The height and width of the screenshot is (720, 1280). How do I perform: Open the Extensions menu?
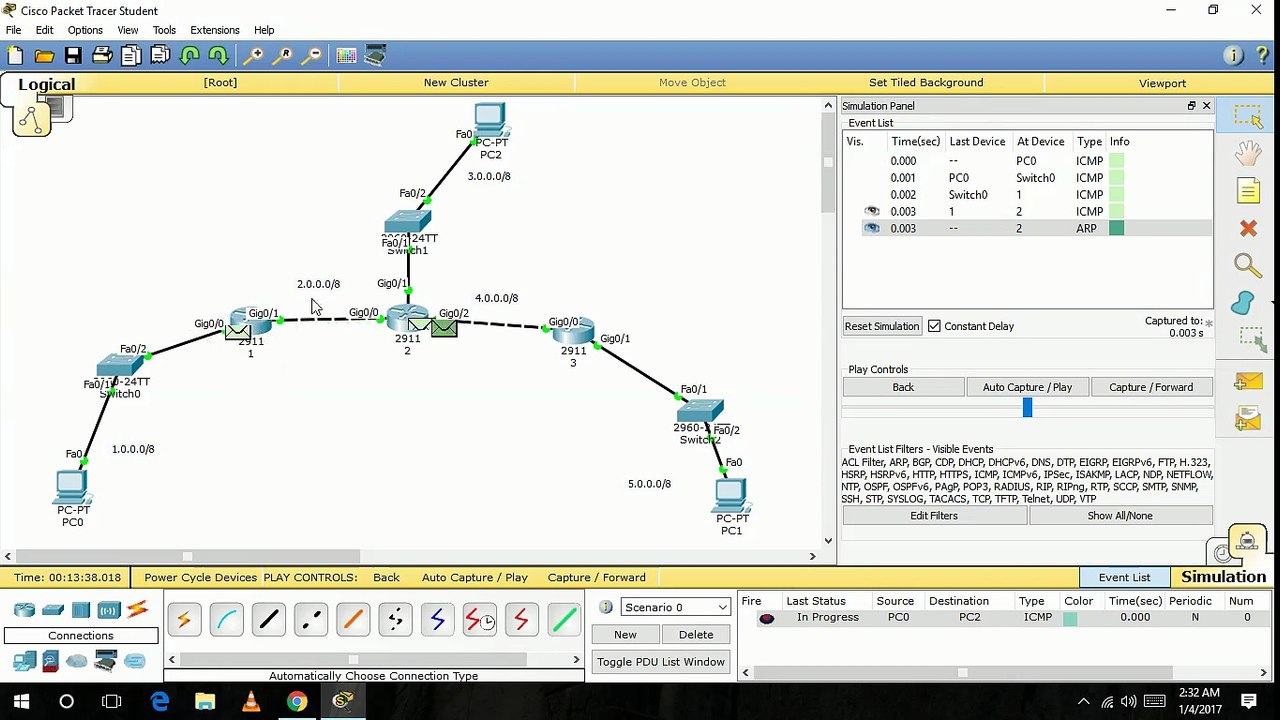pyautogui.click(x=215, y=30)
